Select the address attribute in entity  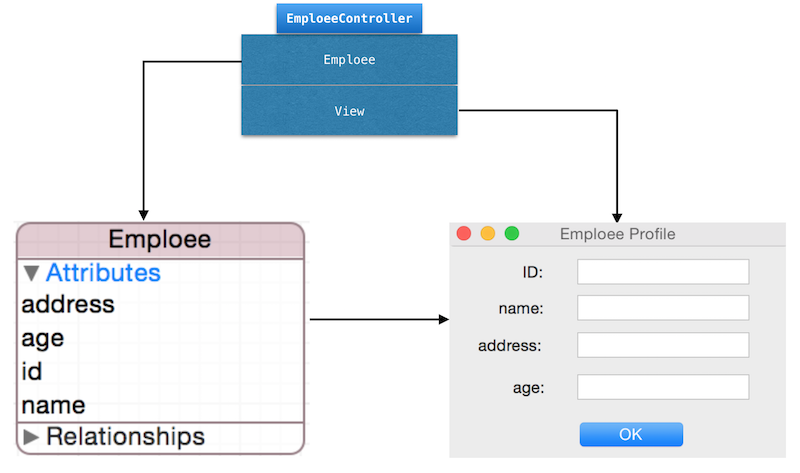pyautogui.click(x=68, y=304)
